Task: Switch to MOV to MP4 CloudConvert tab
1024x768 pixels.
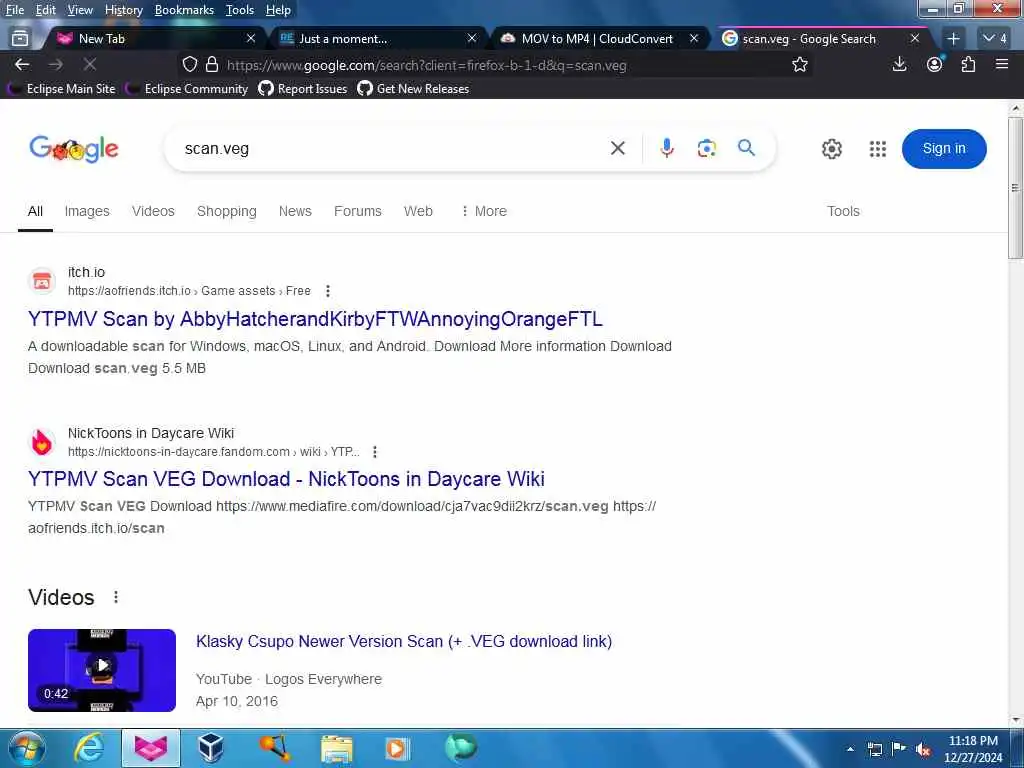Action: click(598, 39)
